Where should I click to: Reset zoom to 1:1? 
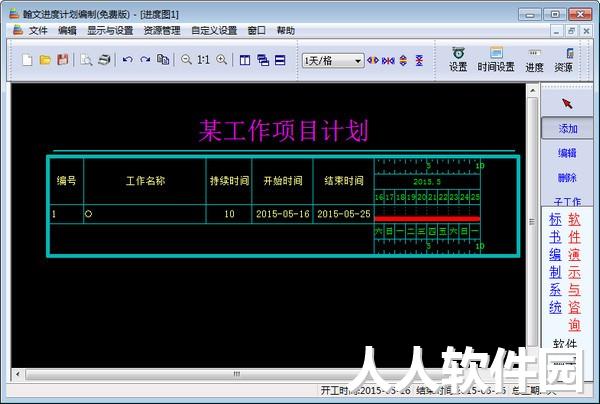[x=203, y=60]
